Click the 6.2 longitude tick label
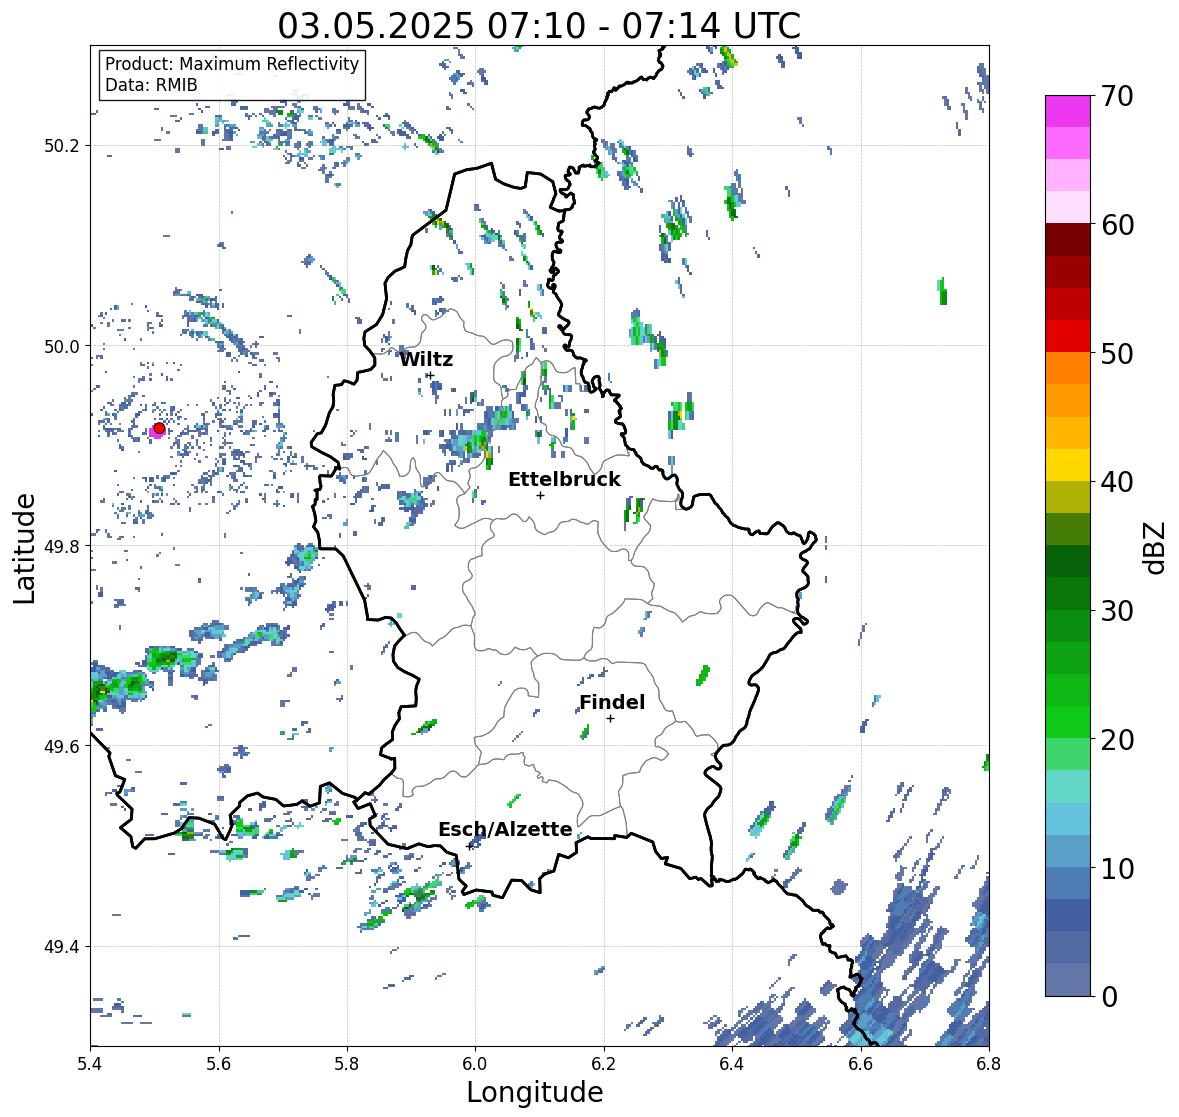Viewport: 1179px width, 1117px height. tap(604, 1064)
